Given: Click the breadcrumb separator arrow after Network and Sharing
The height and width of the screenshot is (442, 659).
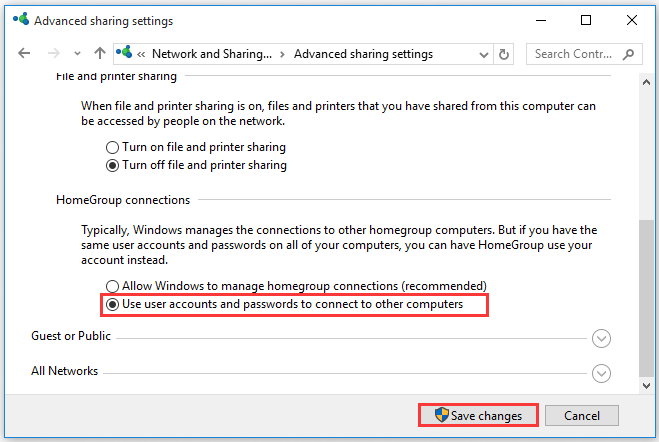Looking at the screenshot, I should [x=282, y=55].
